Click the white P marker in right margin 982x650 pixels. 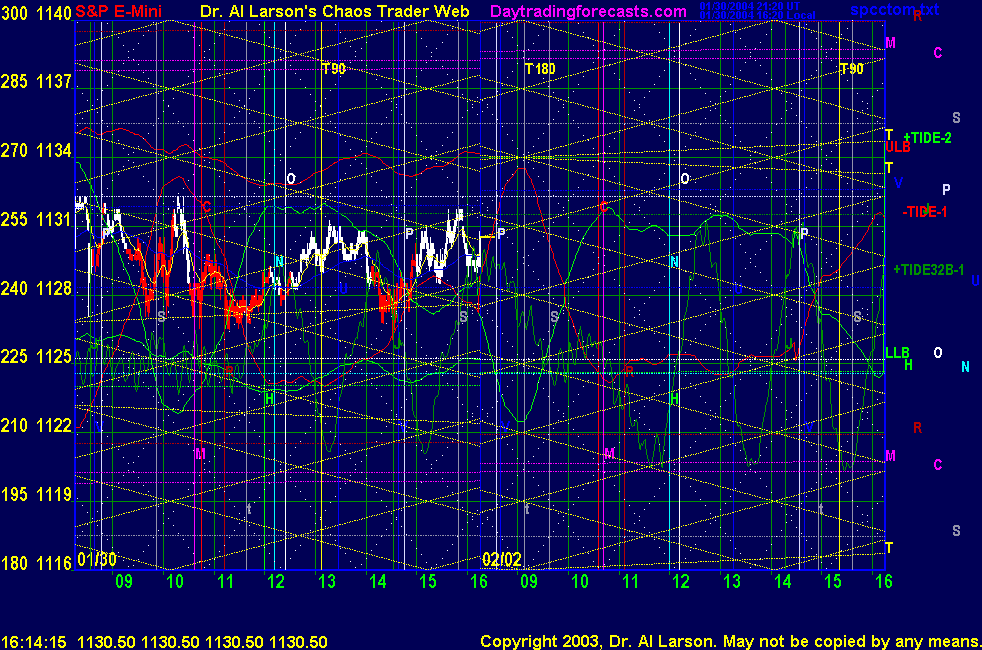click(x=947, y=190)
